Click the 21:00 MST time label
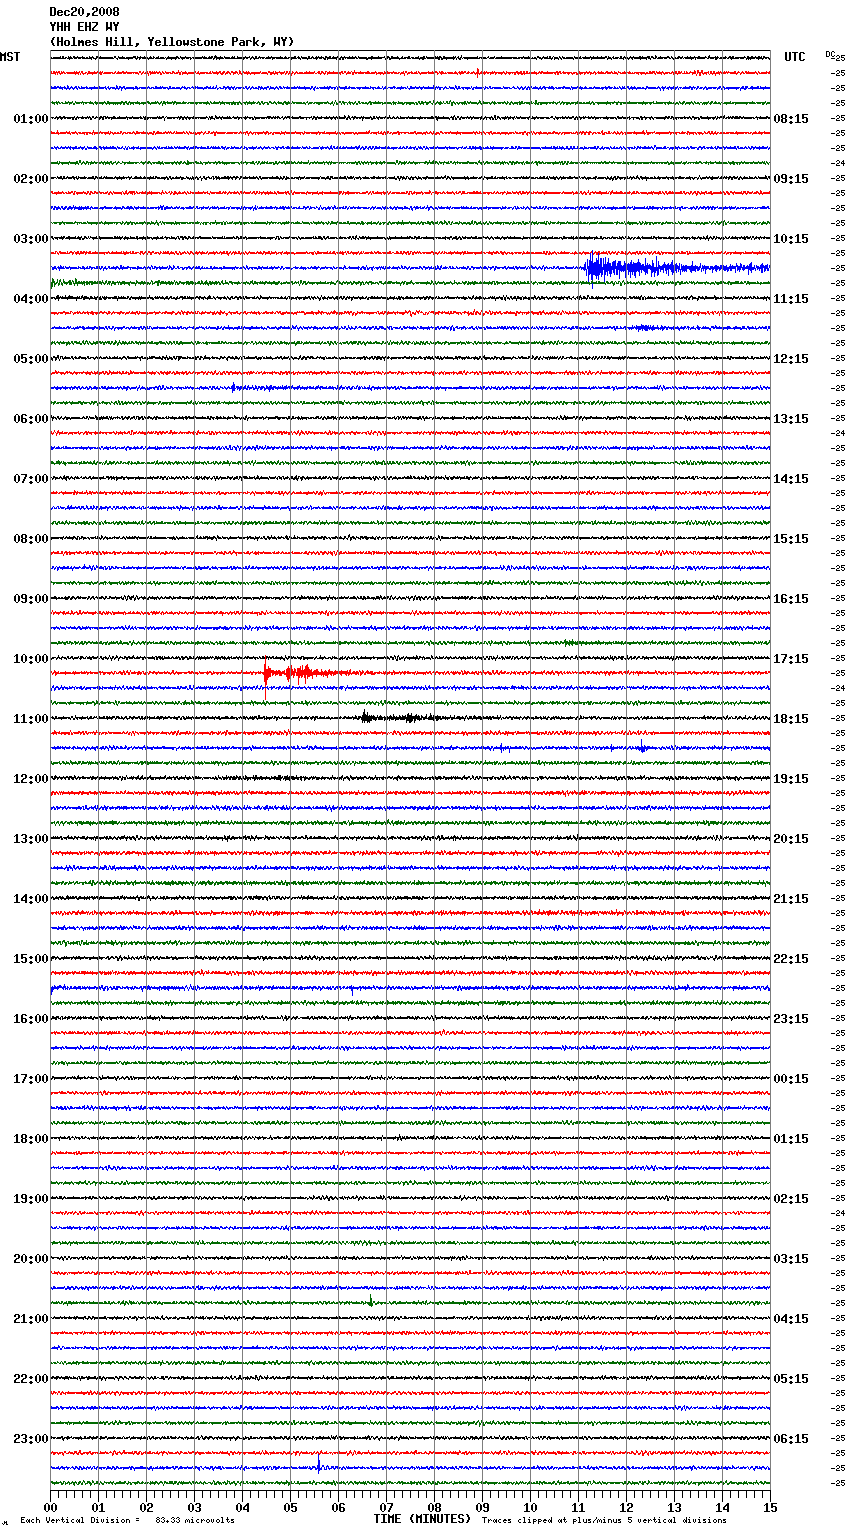850x1534 pixels. pos(31,1319)
